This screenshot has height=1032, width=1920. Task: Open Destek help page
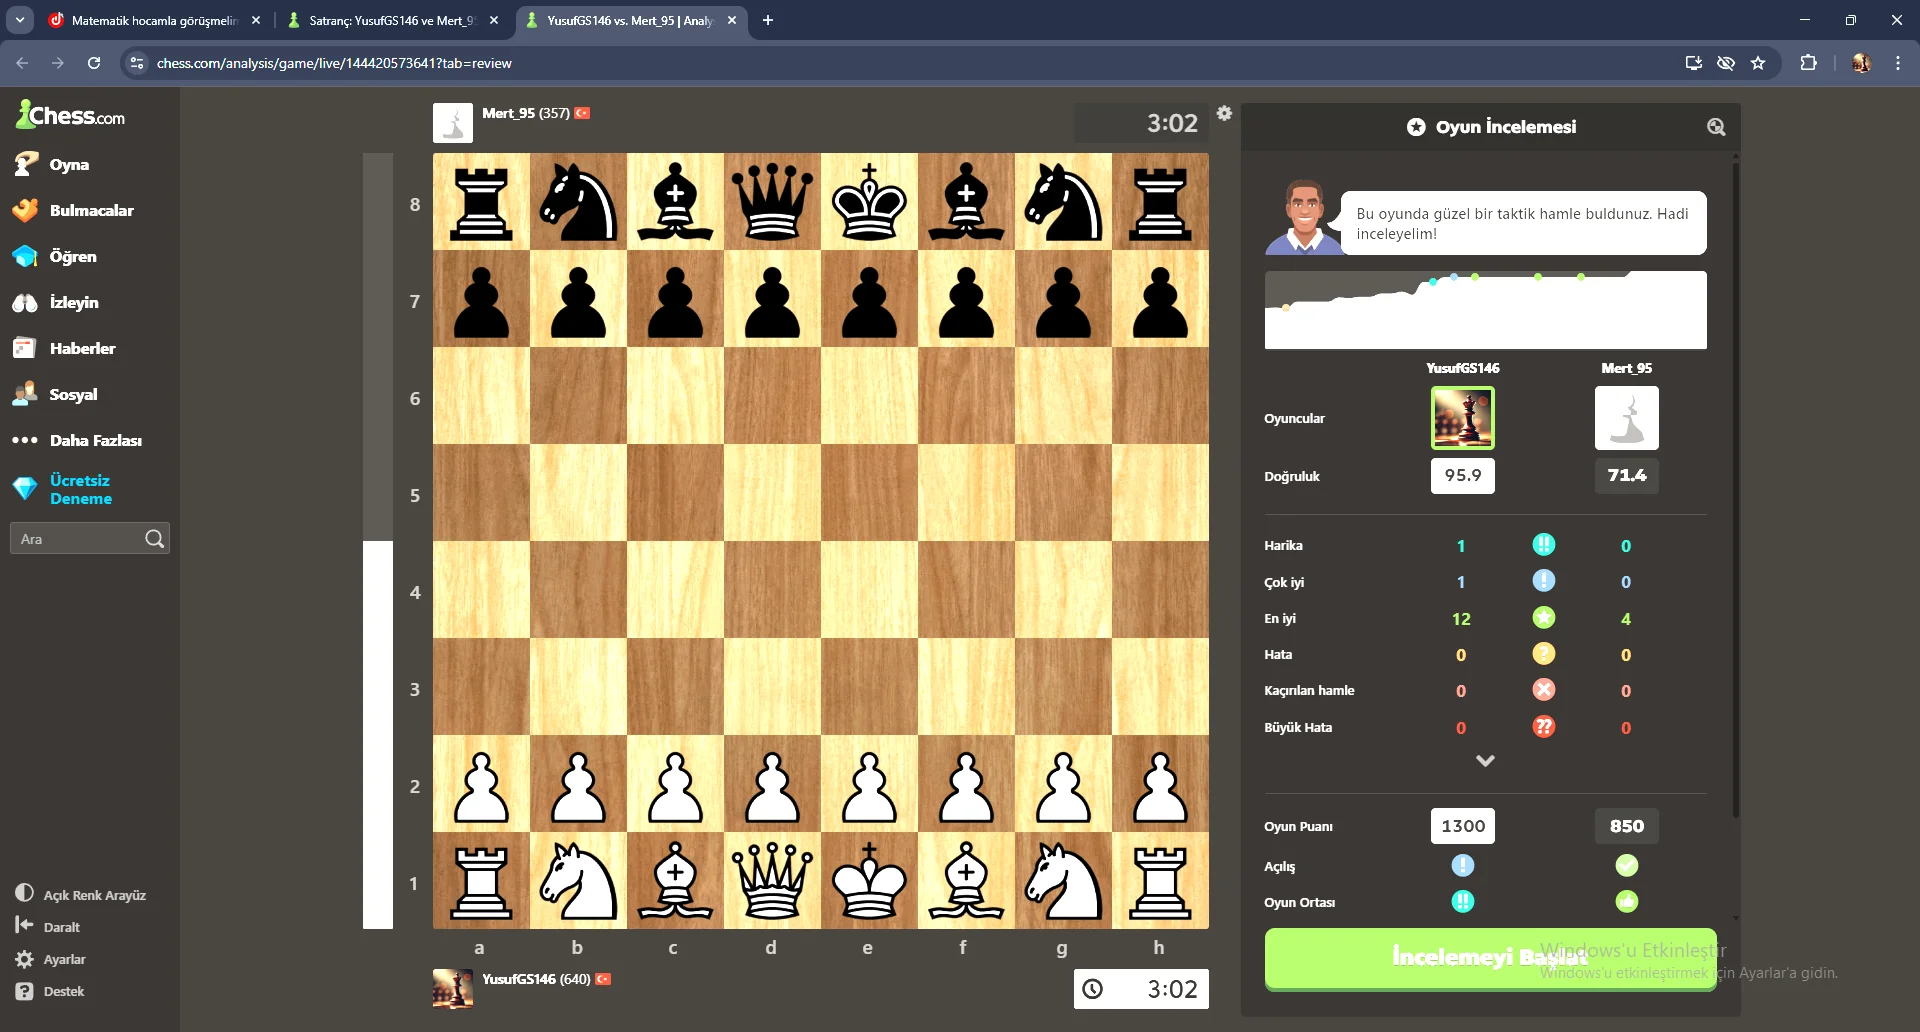(x=50, y=991)
